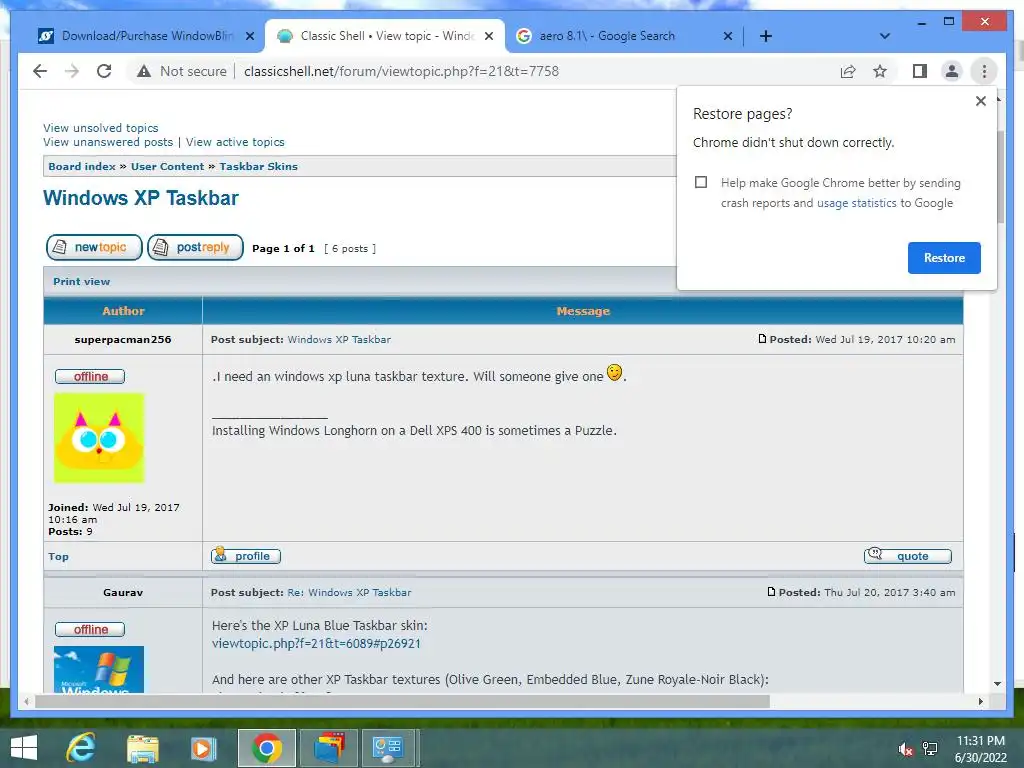Click the Chrome taskbar icon
The image size is (1024, 768).
click(266, 748)
